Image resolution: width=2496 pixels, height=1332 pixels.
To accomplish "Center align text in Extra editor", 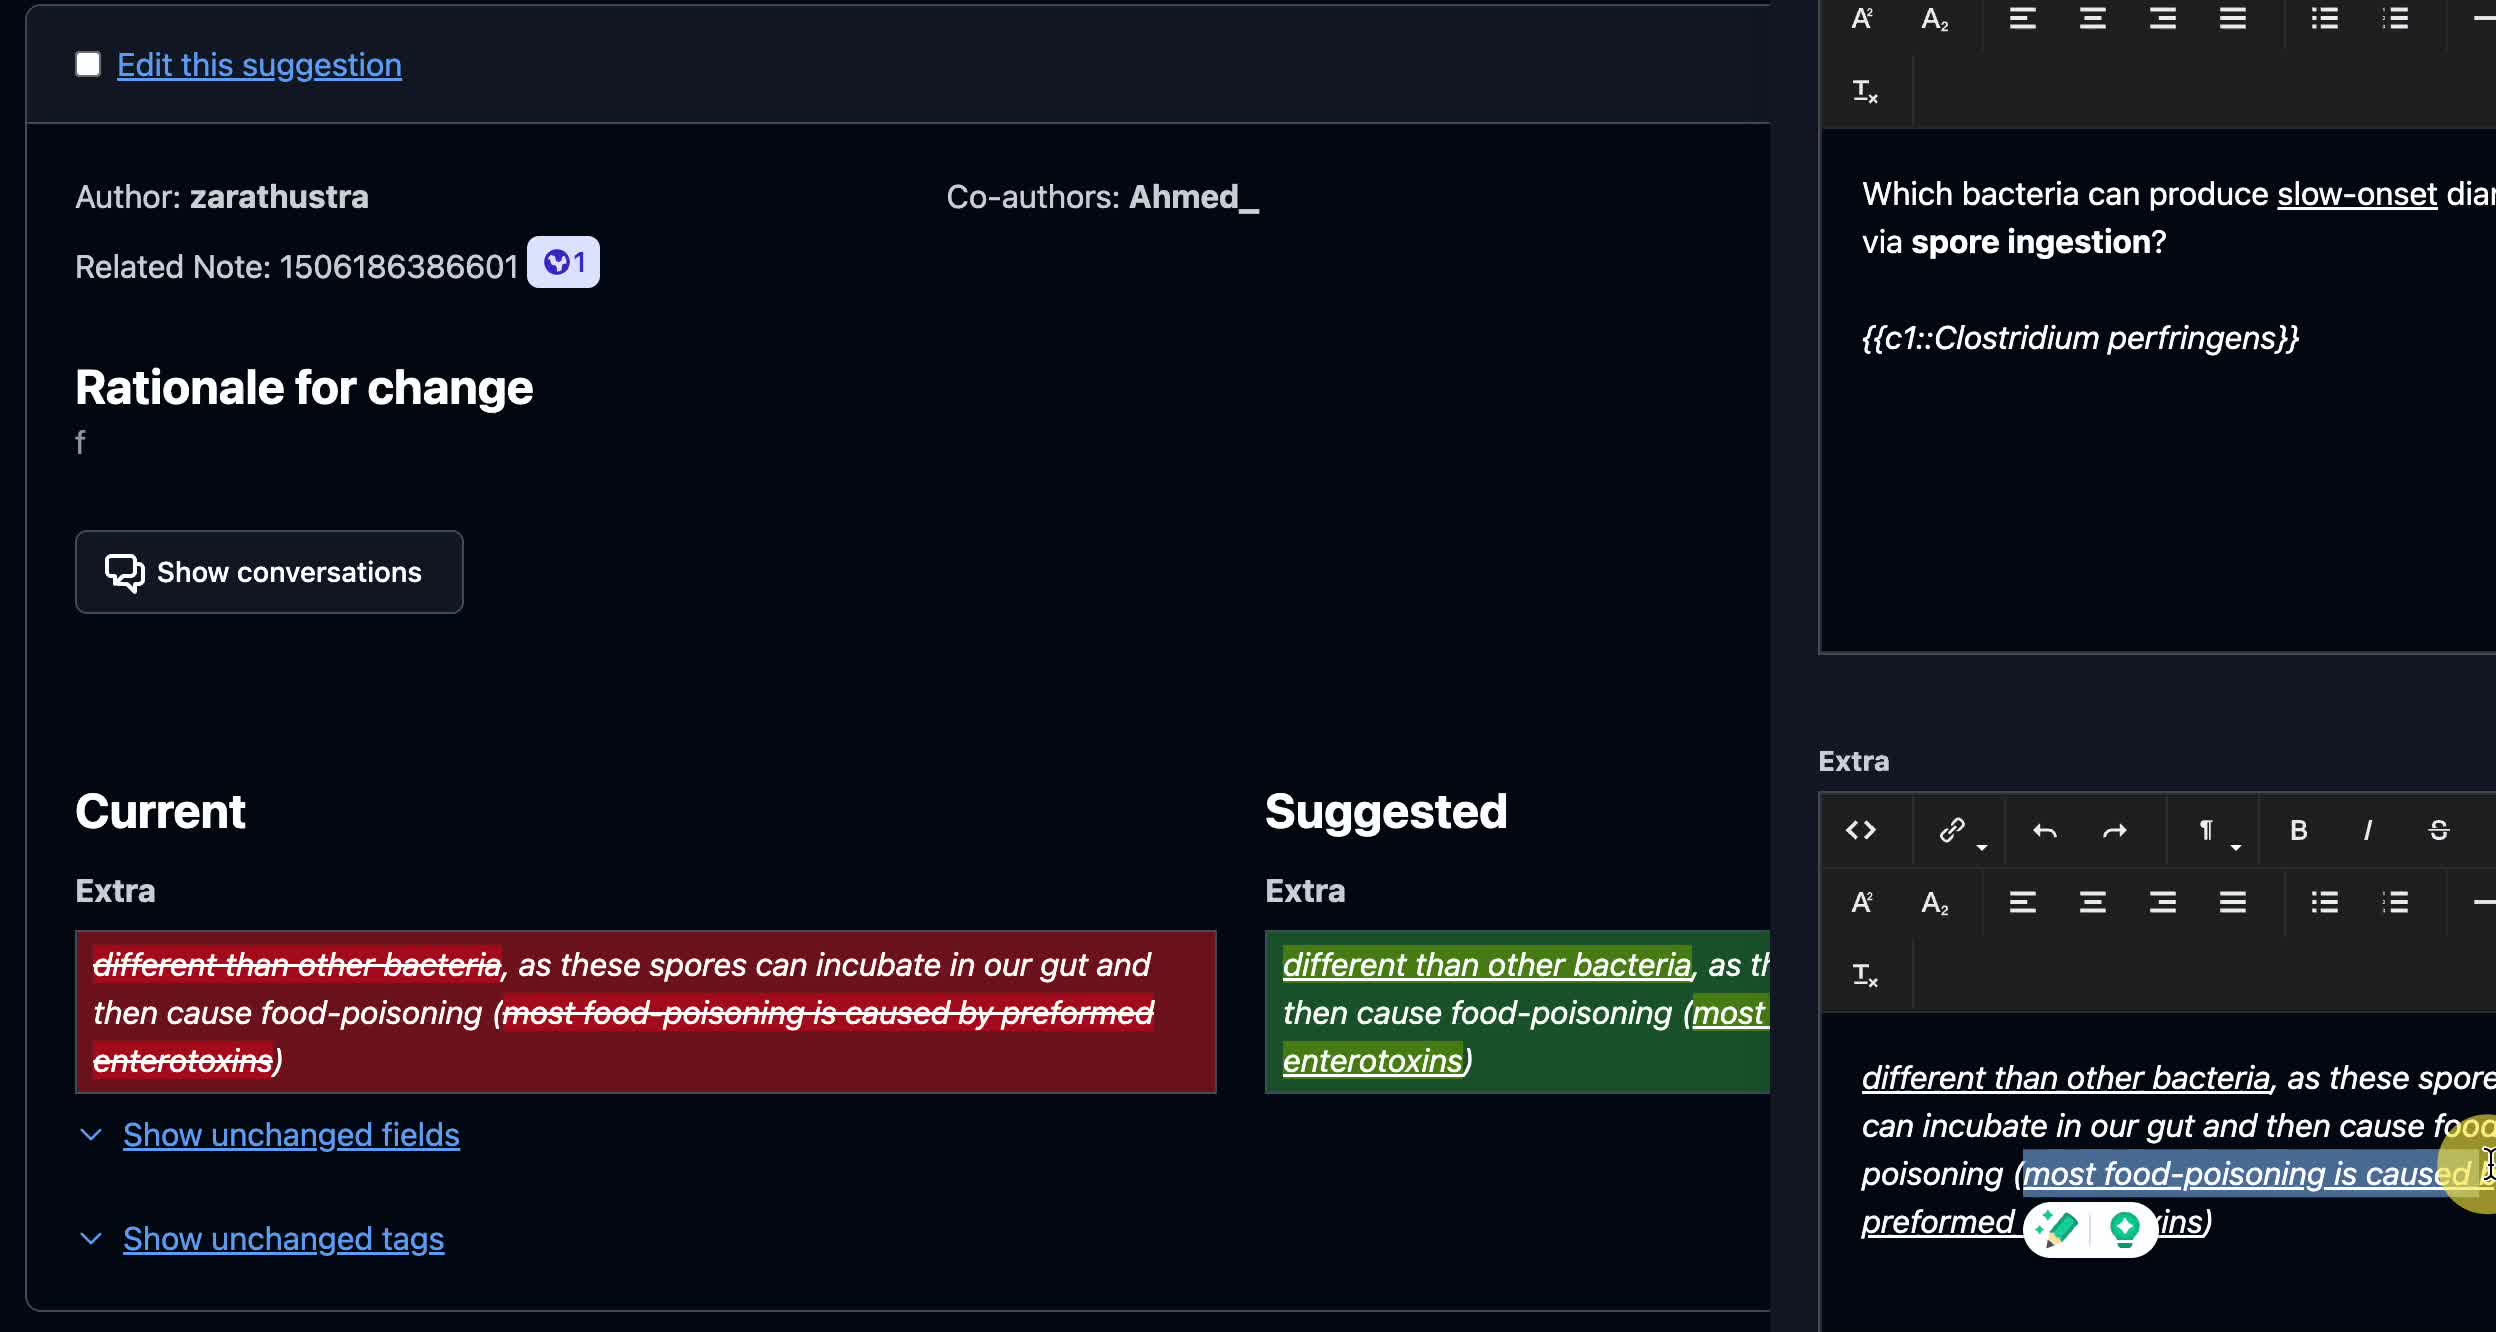I will tap(2092, 903).
